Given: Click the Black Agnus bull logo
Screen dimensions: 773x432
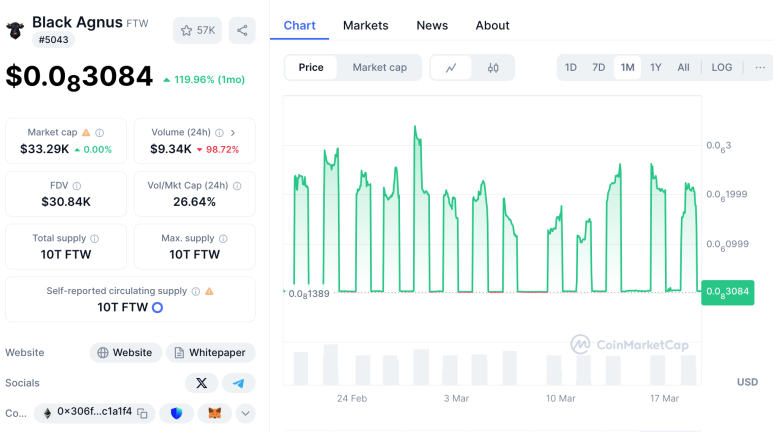Looking at the screenshot, I should 15,31.
